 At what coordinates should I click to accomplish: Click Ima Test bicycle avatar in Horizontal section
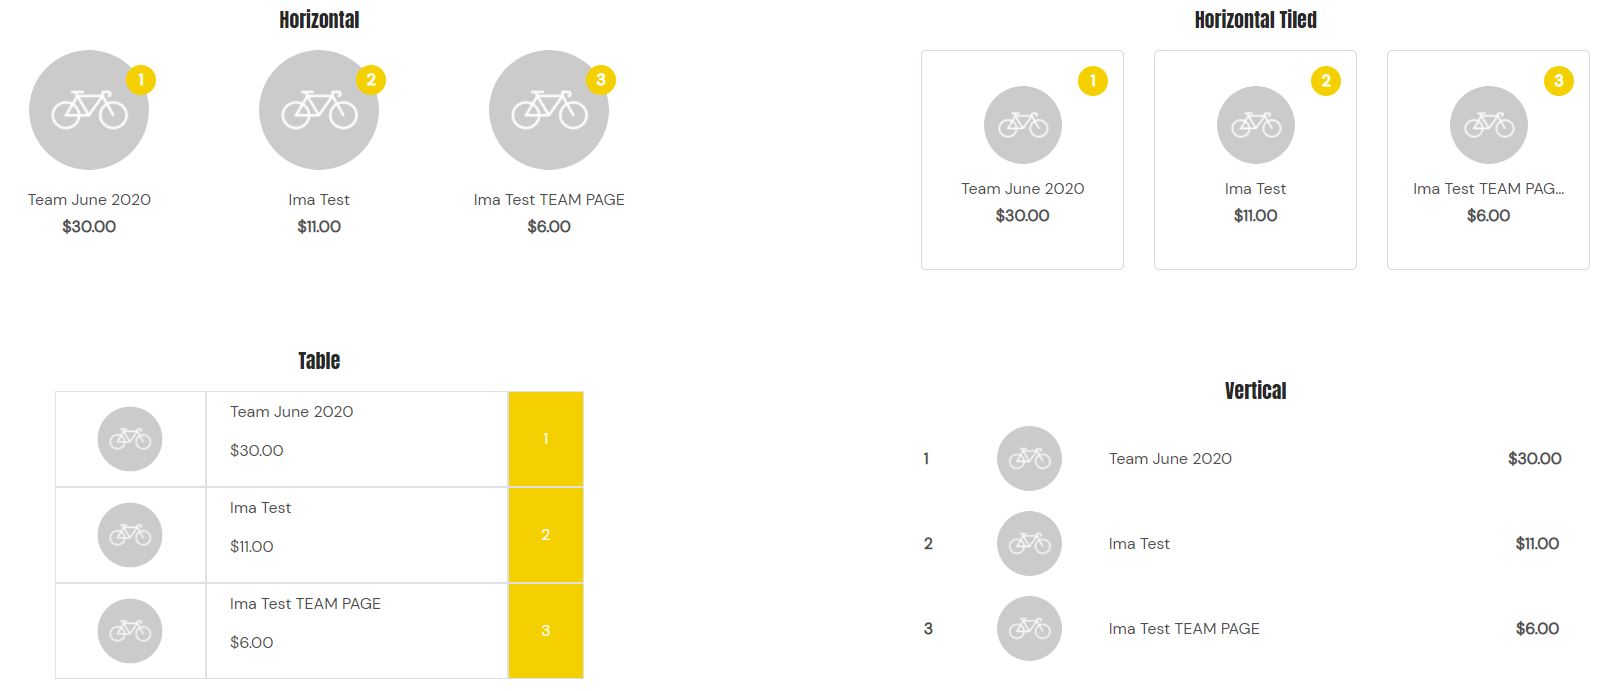pyautogui.click(x=319, y=110)
